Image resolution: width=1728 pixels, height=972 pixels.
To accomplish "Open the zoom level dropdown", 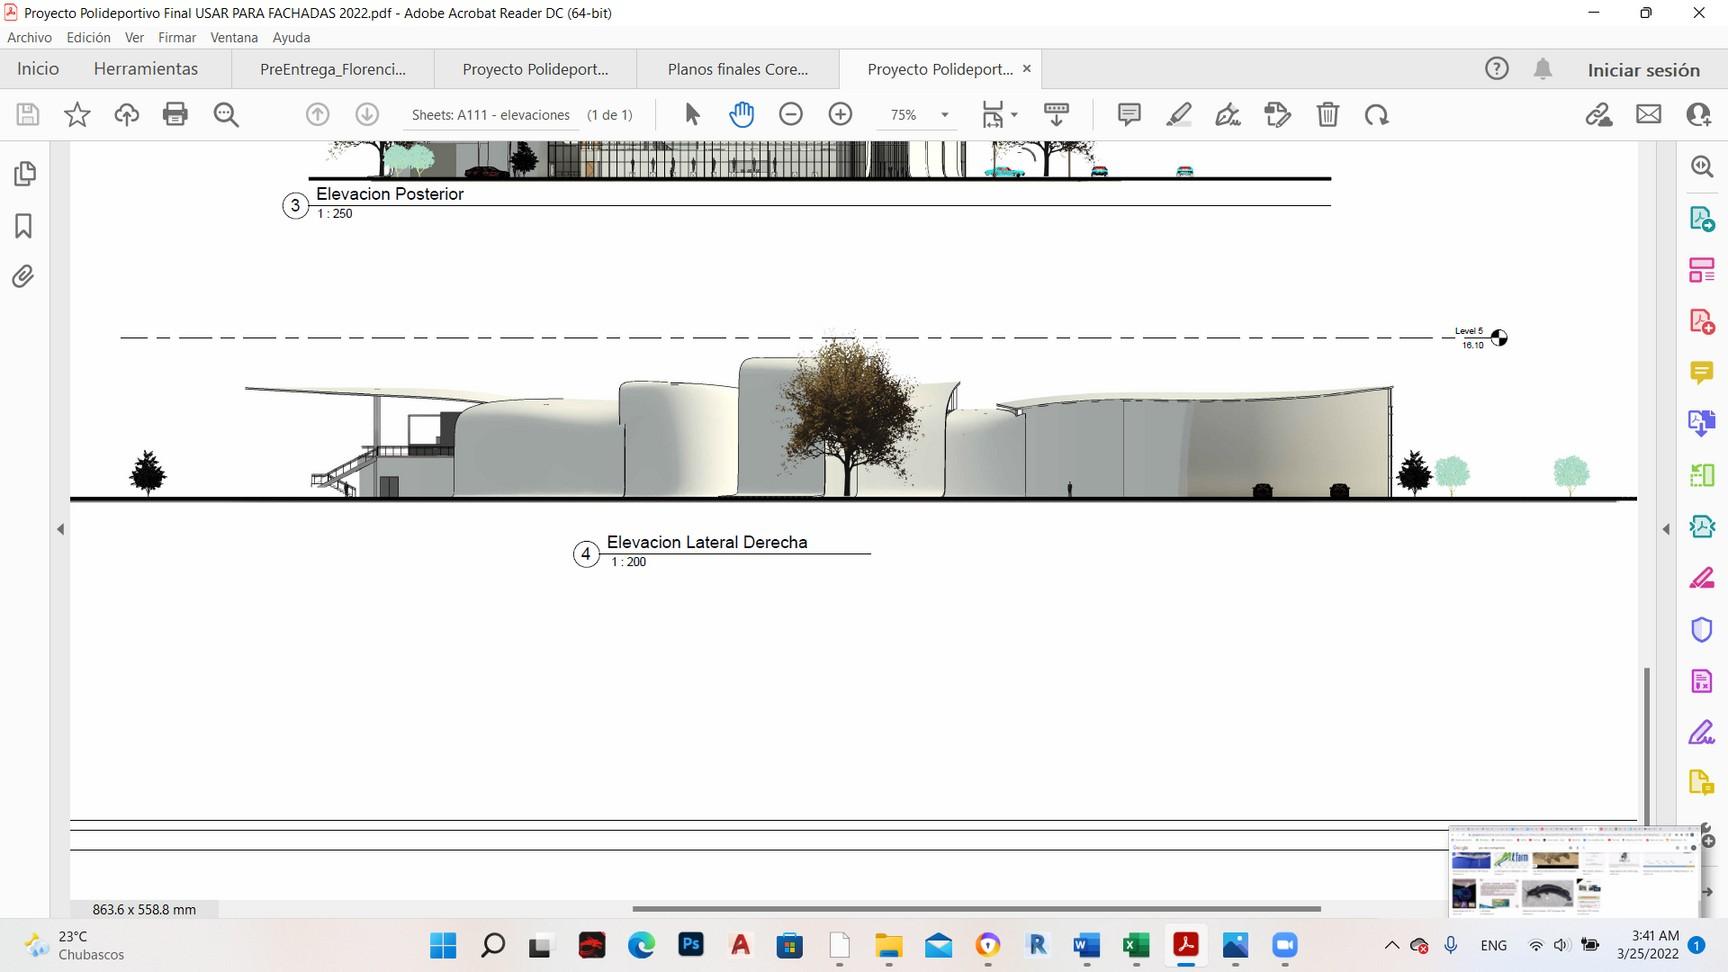I will [944, 115].
